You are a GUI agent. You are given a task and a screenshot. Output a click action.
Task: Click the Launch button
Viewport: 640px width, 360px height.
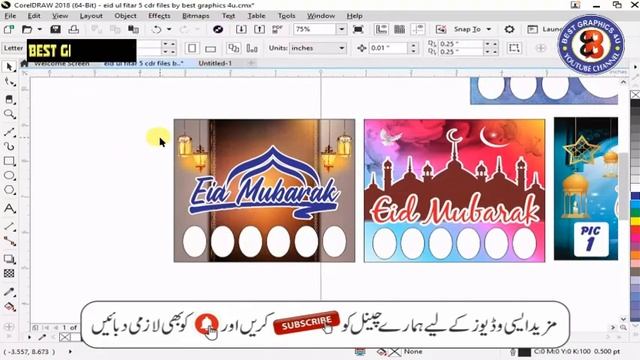(546, 29)
